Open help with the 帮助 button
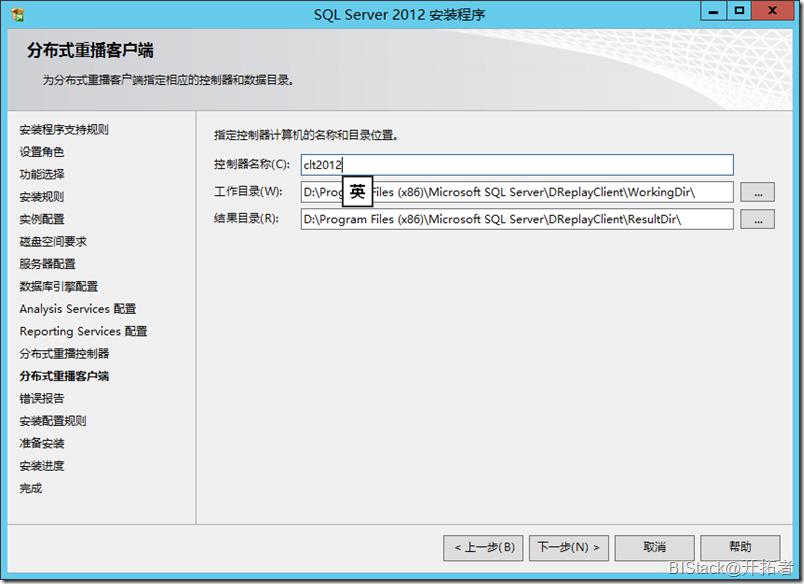804x584 pixels. point(740,548)
